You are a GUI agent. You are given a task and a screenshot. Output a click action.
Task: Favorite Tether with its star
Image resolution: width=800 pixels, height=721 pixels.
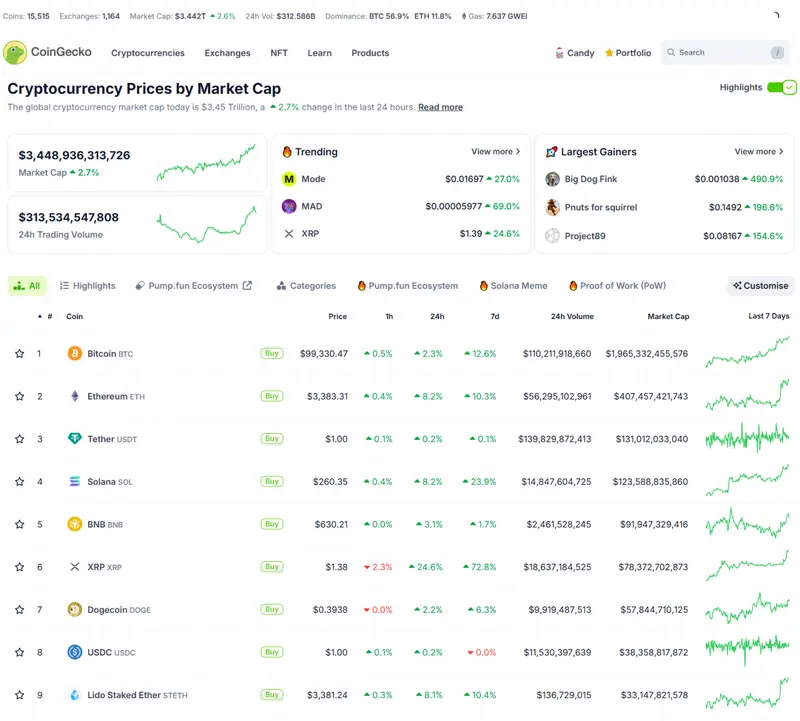[19, 439]
